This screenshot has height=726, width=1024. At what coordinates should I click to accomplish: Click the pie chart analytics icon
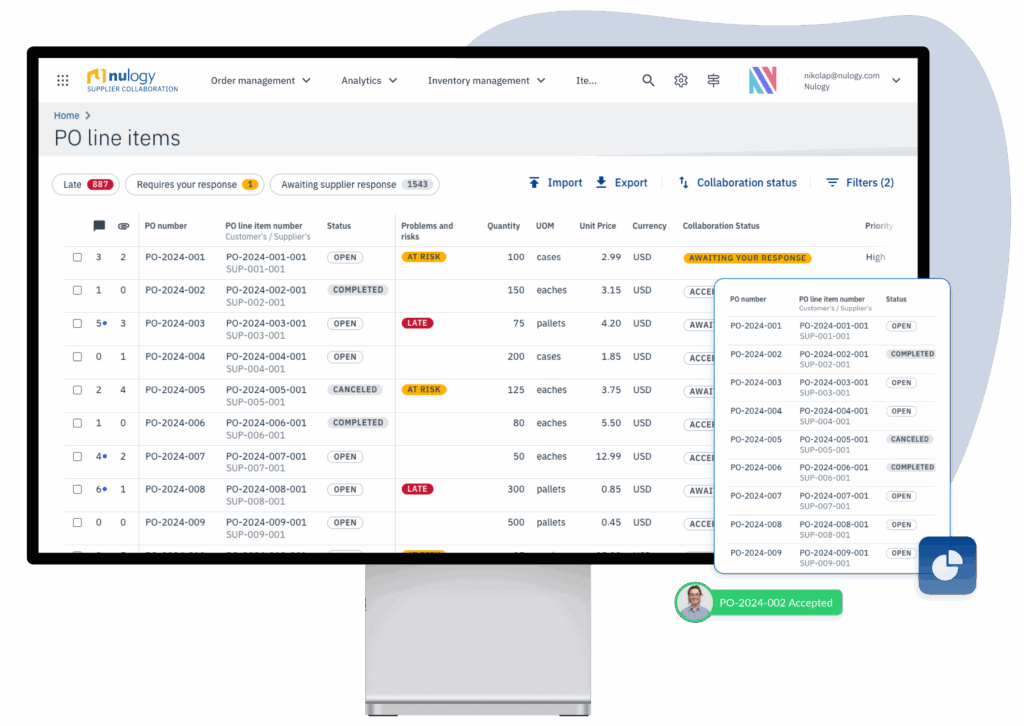pyautogui.click(x=946, y=566)
